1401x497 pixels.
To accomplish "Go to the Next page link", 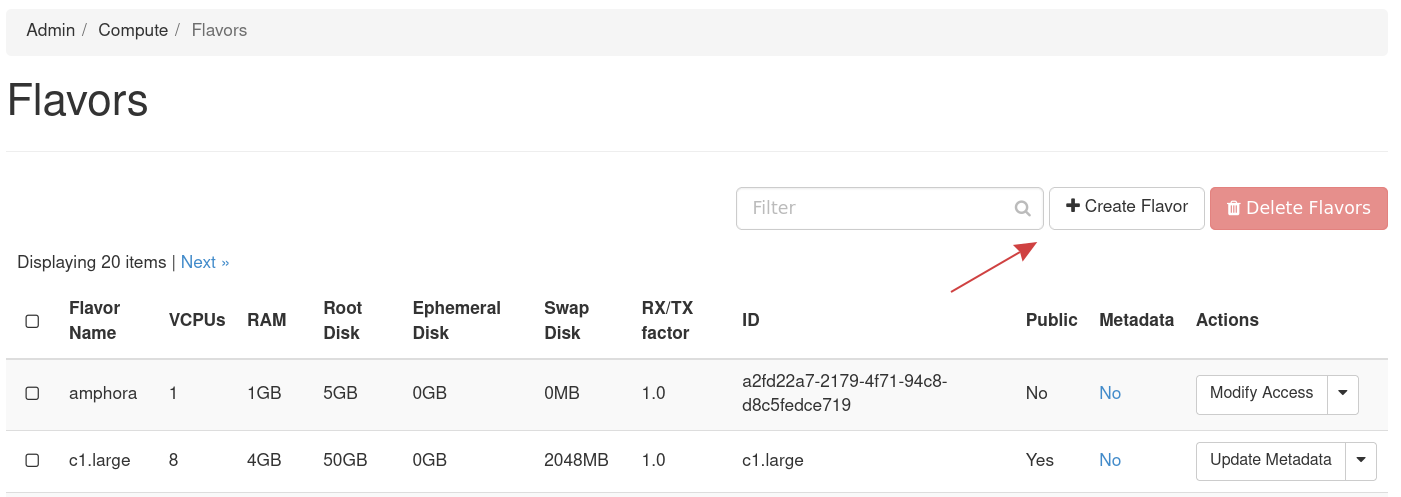I will coord(205,262).
